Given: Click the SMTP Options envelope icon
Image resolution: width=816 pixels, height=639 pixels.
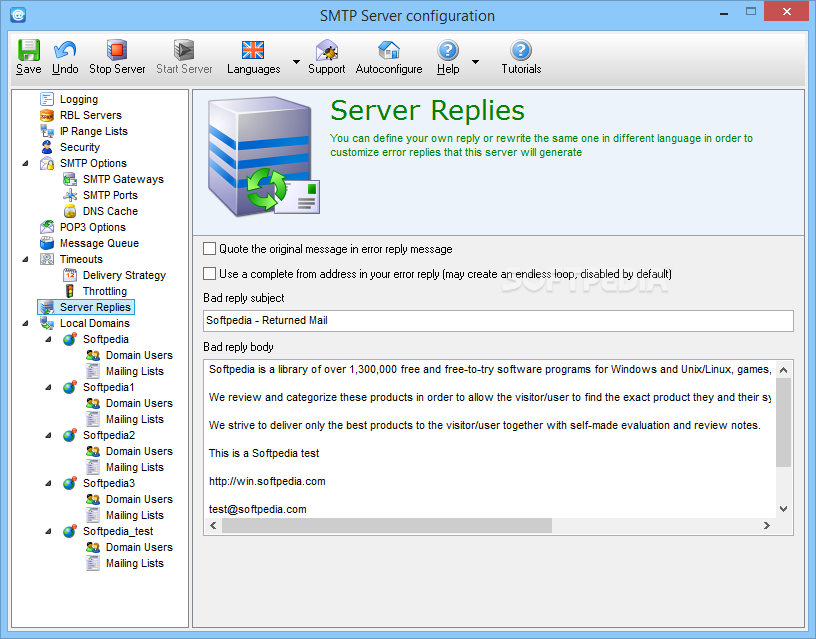Looking at the screenshot, I should tap(47, 163).
